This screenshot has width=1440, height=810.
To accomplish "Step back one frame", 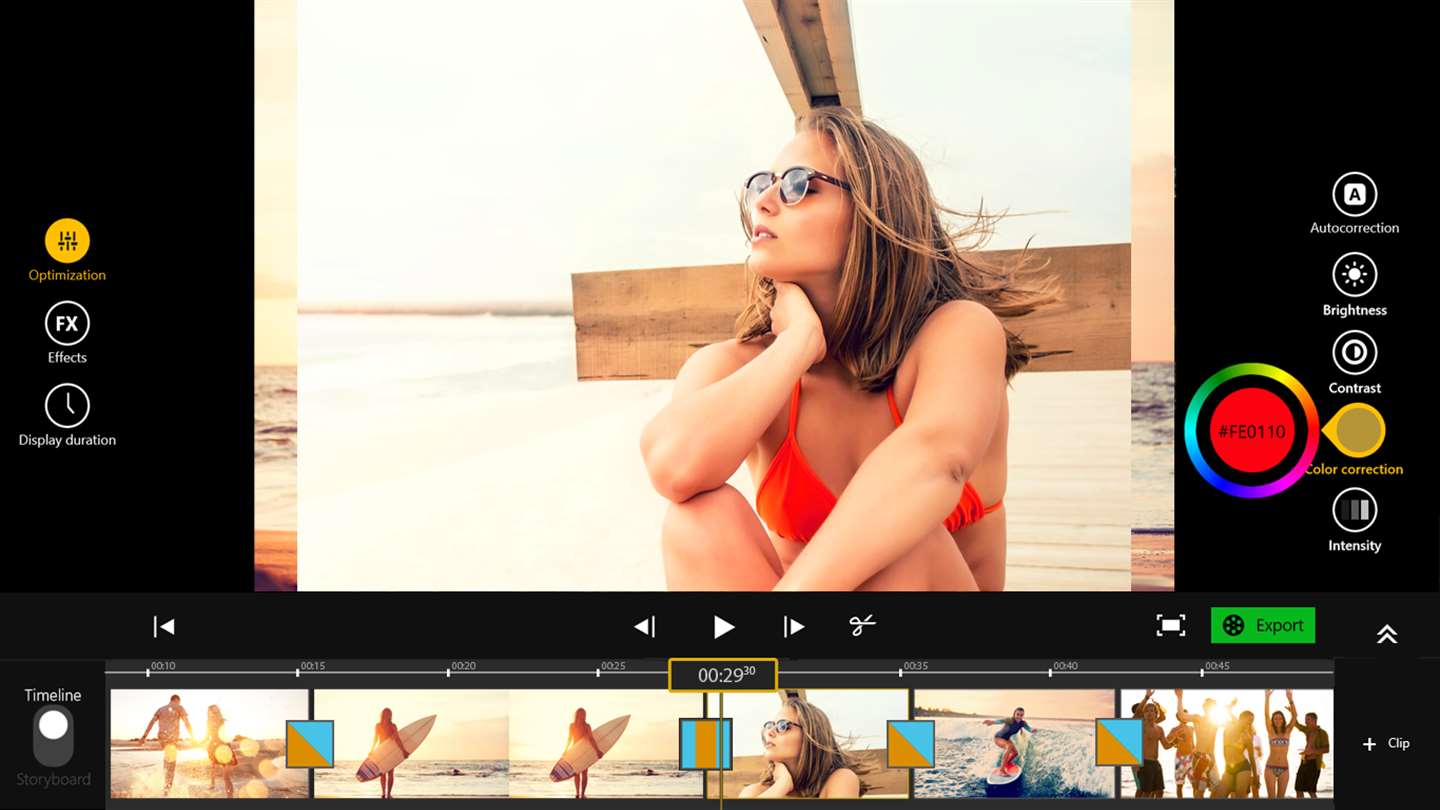I will (645, 626).
